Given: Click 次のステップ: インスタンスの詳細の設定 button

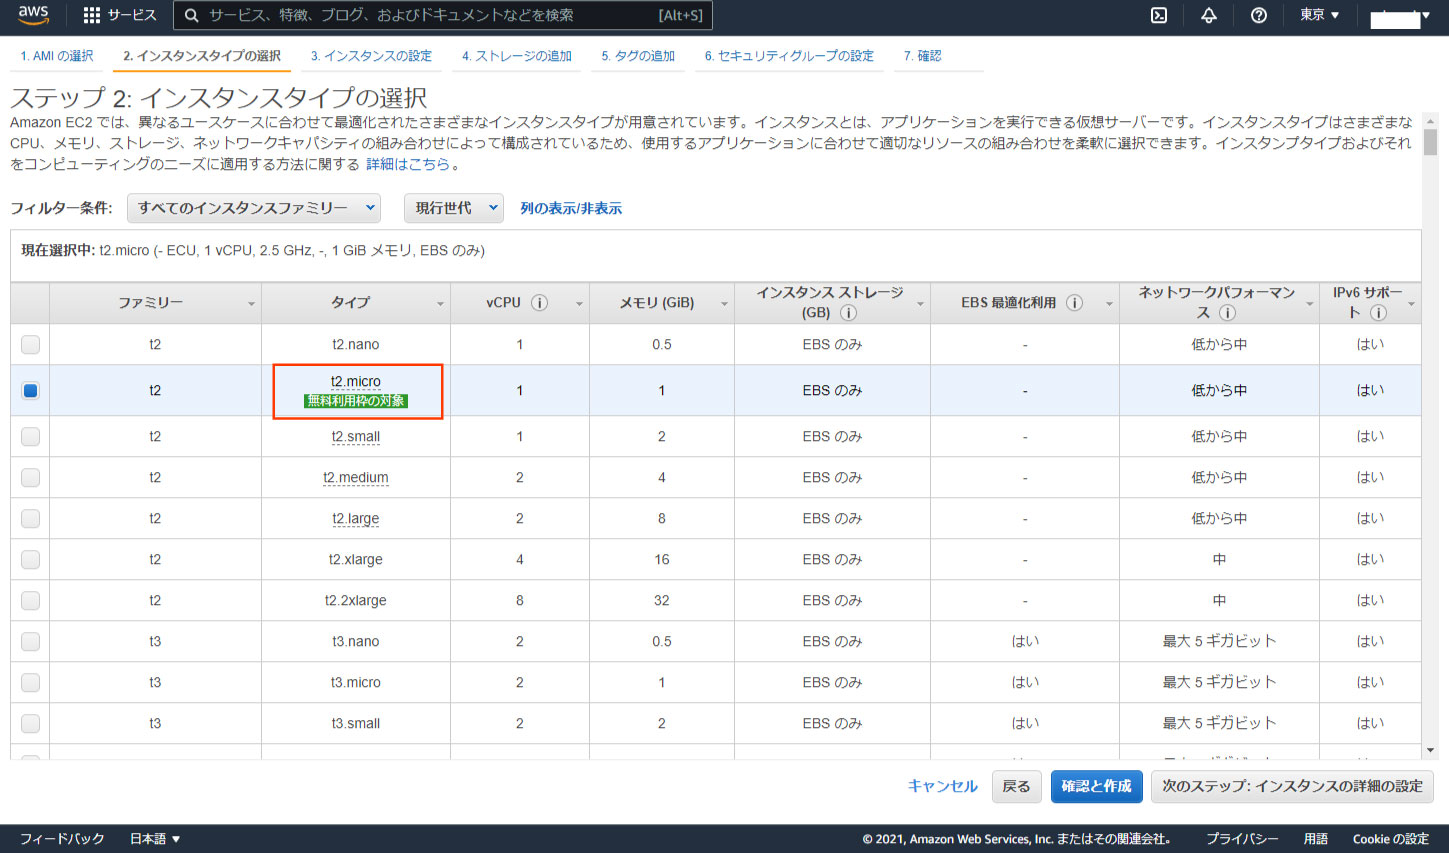Looking at the screenshot, I should 1292,786.
